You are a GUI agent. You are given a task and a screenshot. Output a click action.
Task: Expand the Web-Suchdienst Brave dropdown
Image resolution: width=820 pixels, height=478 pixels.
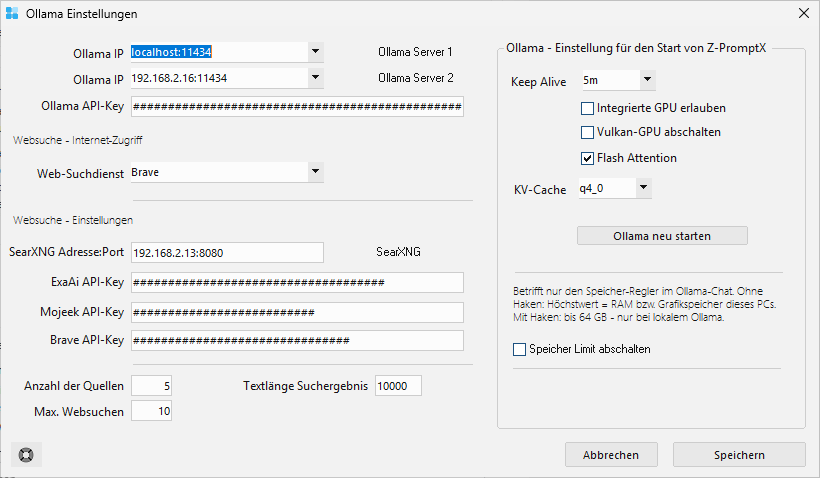coord(315,172)
